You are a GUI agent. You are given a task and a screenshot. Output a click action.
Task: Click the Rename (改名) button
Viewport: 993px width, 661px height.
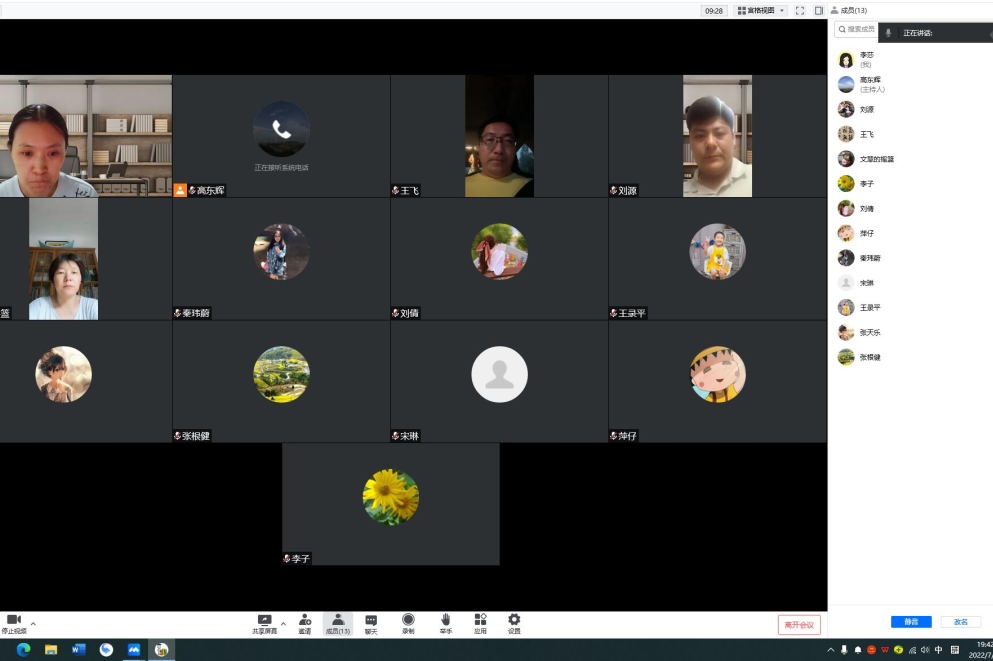(960, 622)
